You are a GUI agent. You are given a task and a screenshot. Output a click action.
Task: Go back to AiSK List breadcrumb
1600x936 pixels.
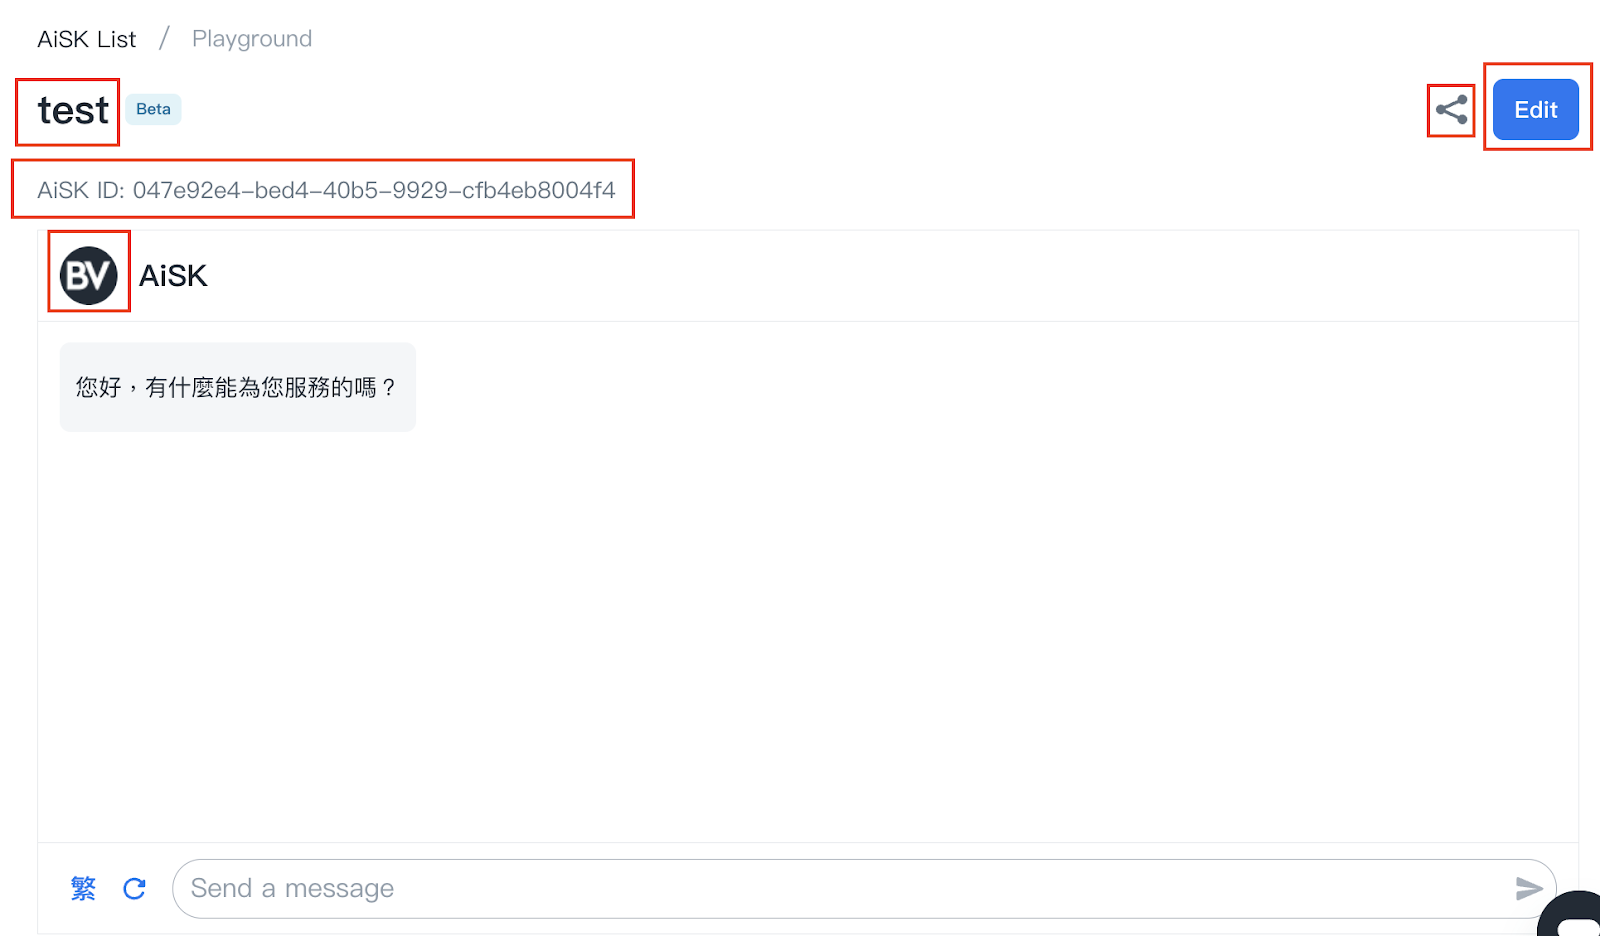point(86,39)
